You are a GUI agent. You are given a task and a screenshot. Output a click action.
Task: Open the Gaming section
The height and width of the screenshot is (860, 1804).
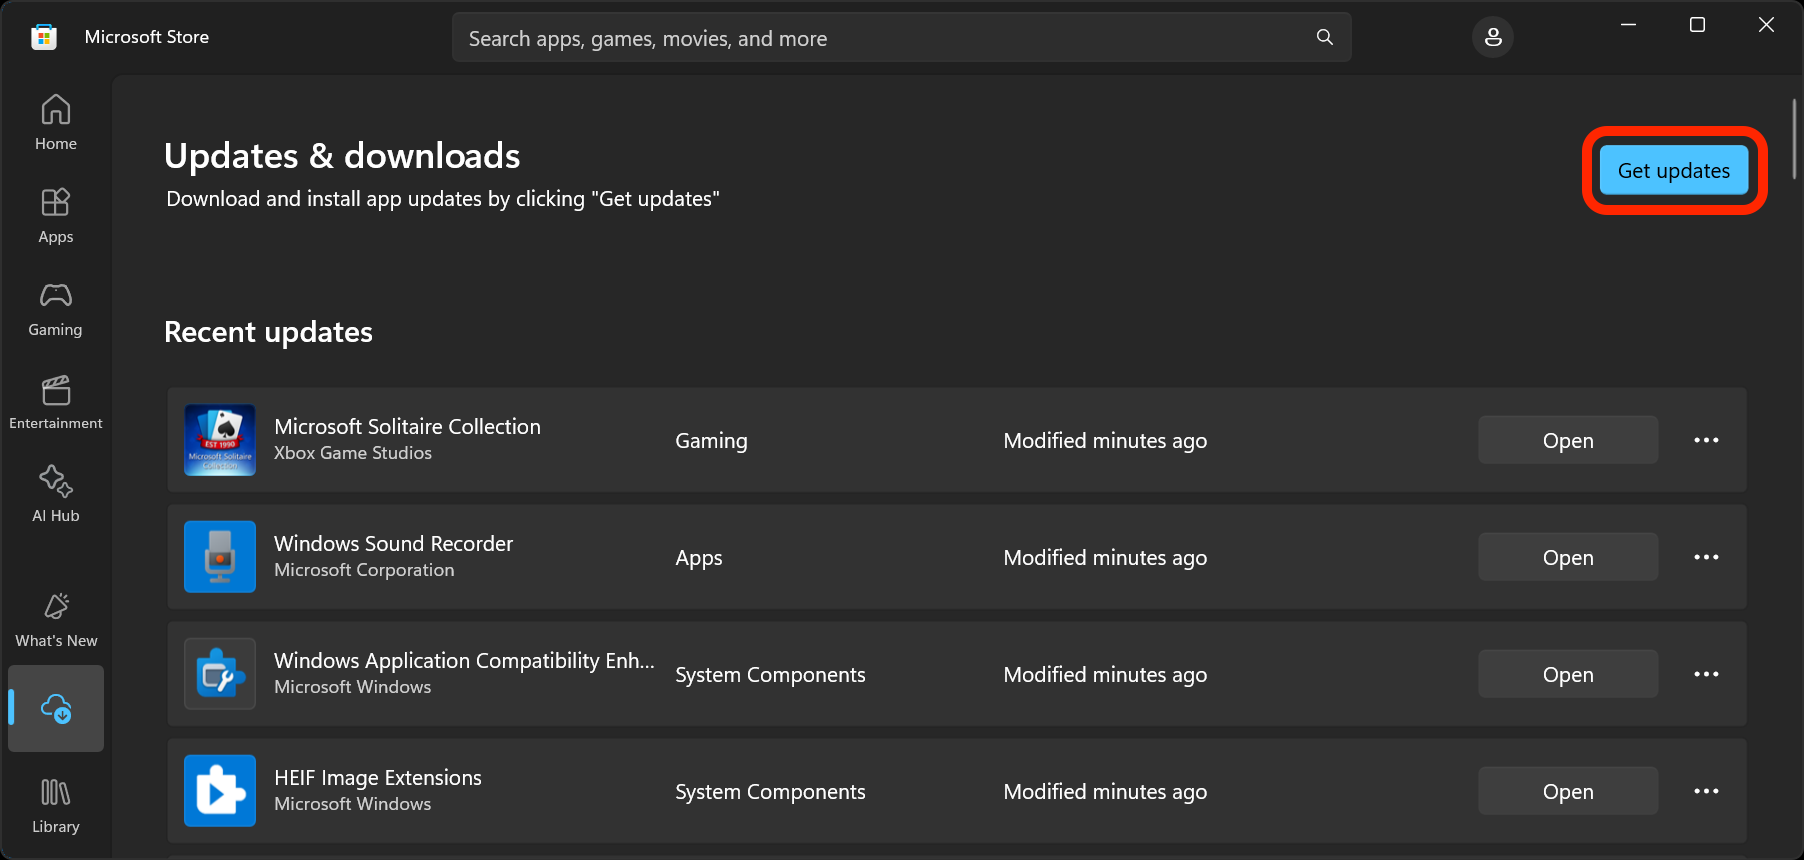(x=56, y=309)
